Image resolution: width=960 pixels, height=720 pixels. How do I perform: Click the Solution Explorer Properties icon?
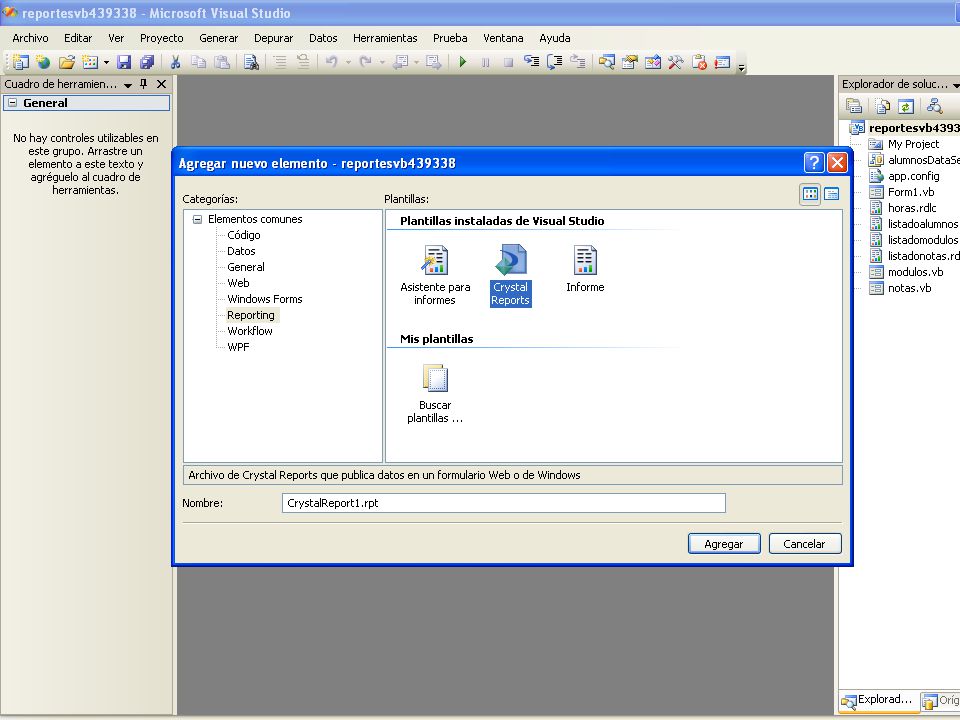(854, 106)
